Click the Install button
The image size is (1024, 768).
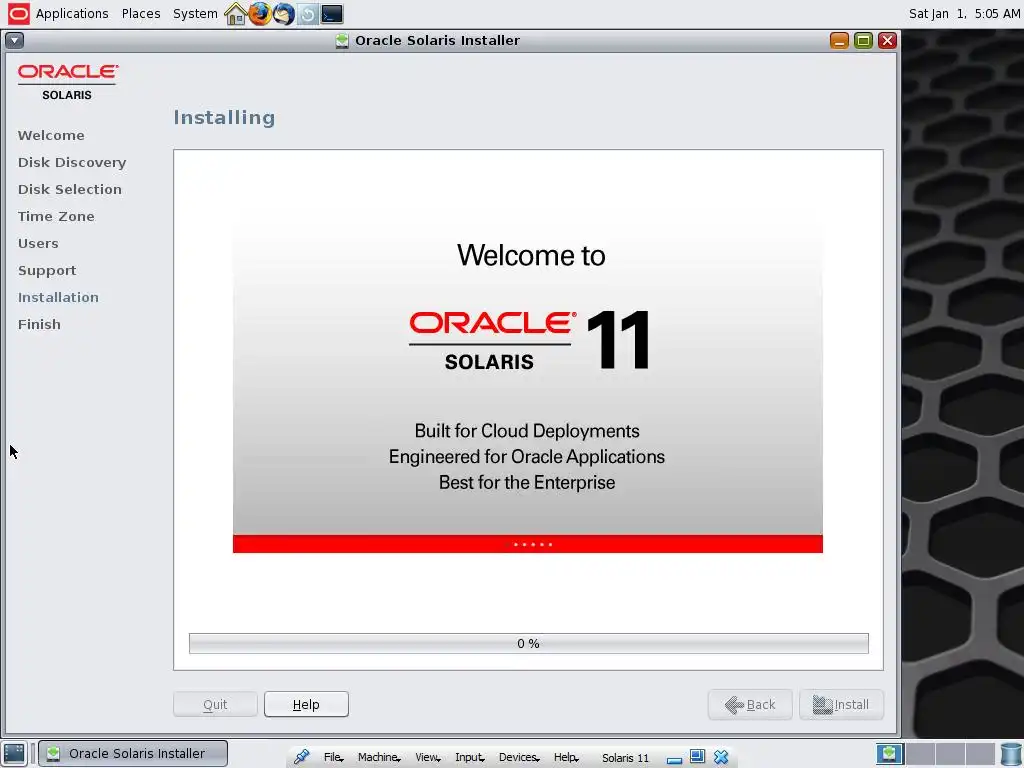(841, 704)
